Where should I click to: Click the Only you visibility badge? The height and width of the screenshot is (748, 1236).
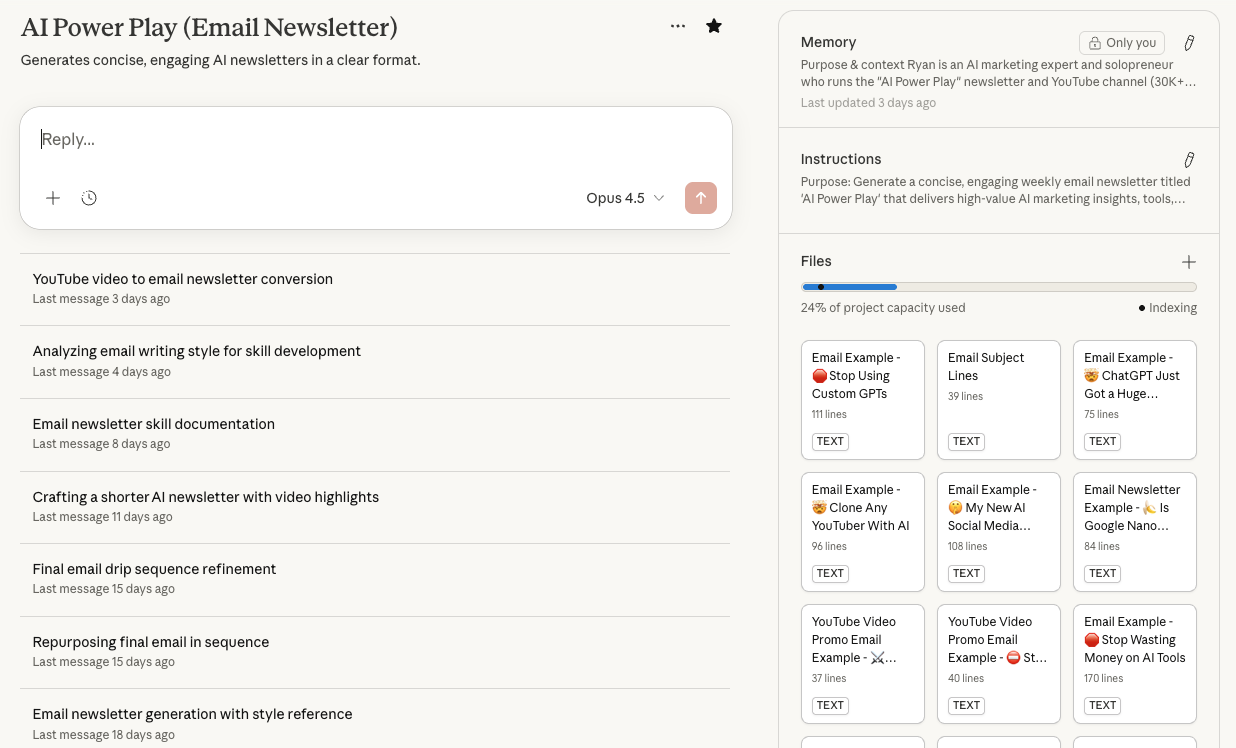(x=1121, y=43)
